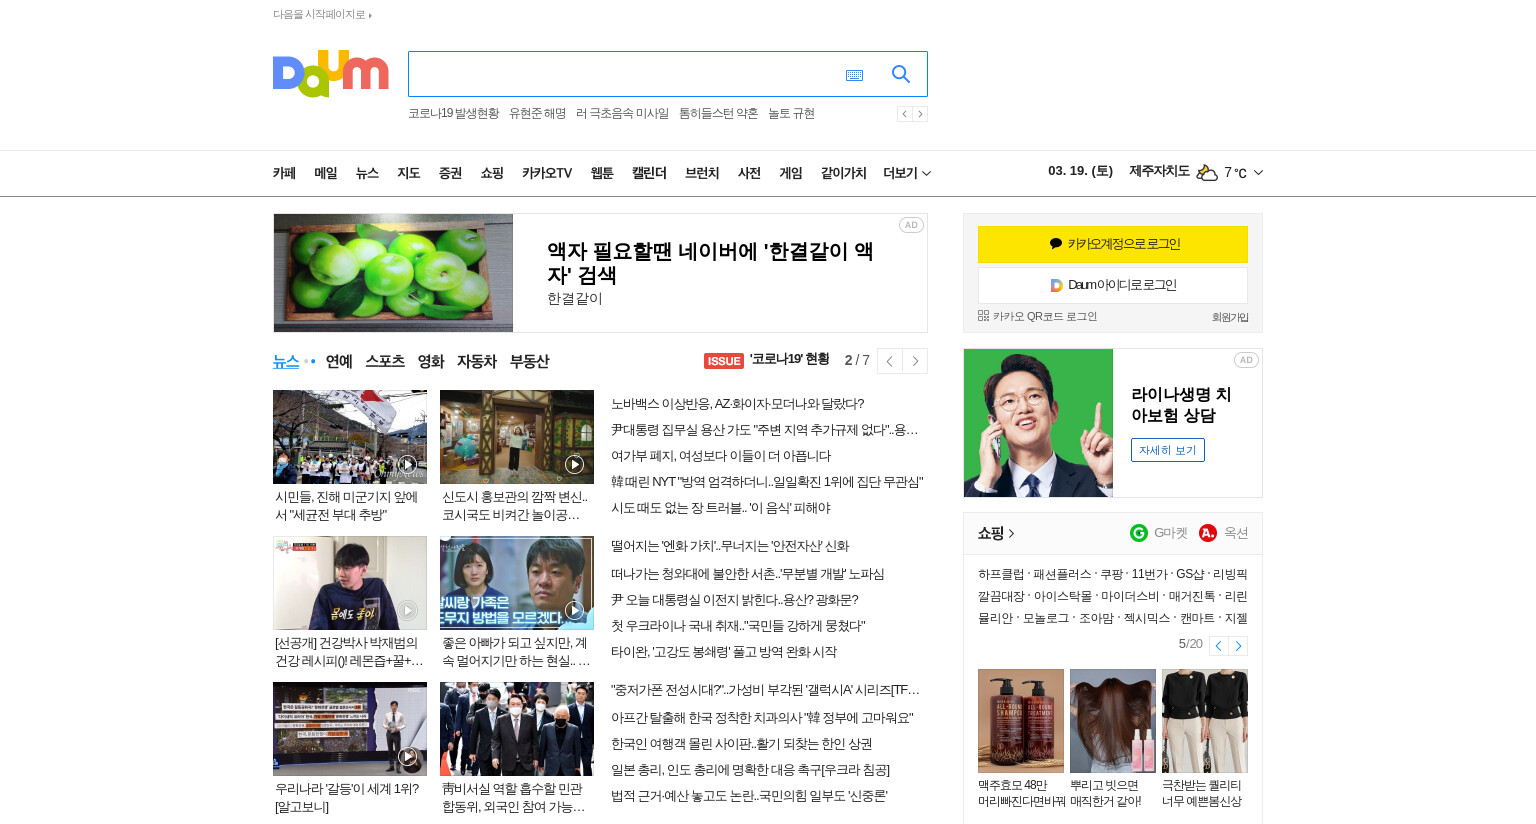The image size is (1536, 824).
Task: Show next trending search keywords
Action: click(920, 114)
